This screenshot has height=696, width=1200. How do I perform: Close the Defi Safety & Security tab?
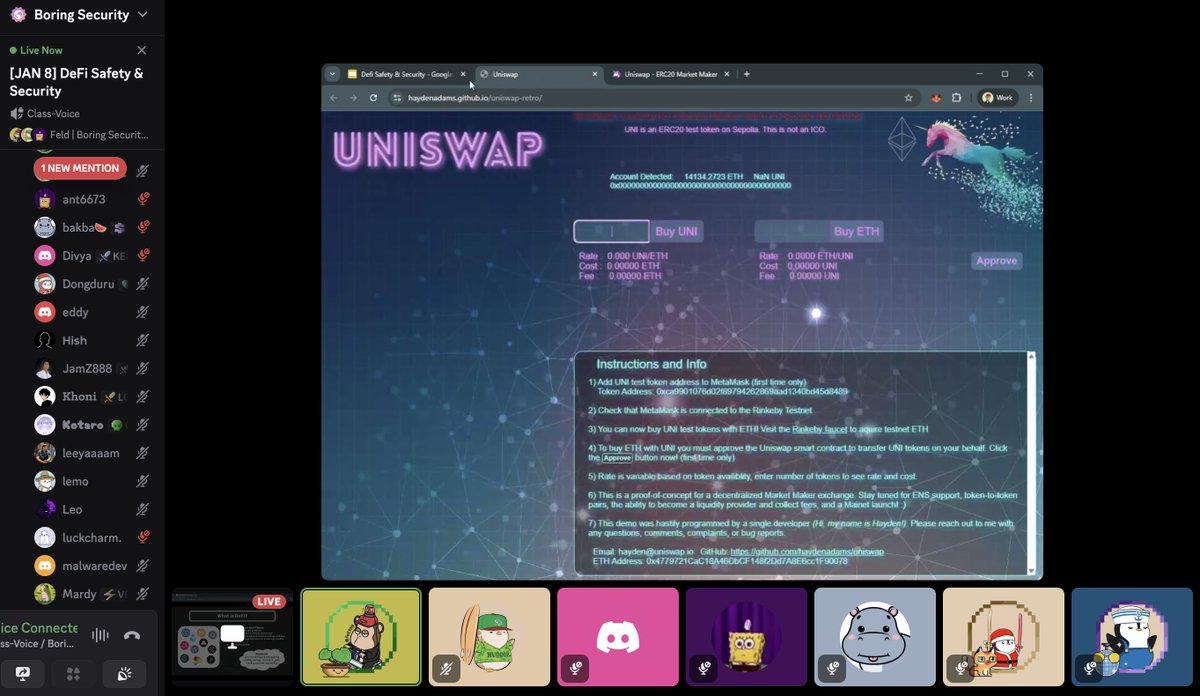[463, 74]
